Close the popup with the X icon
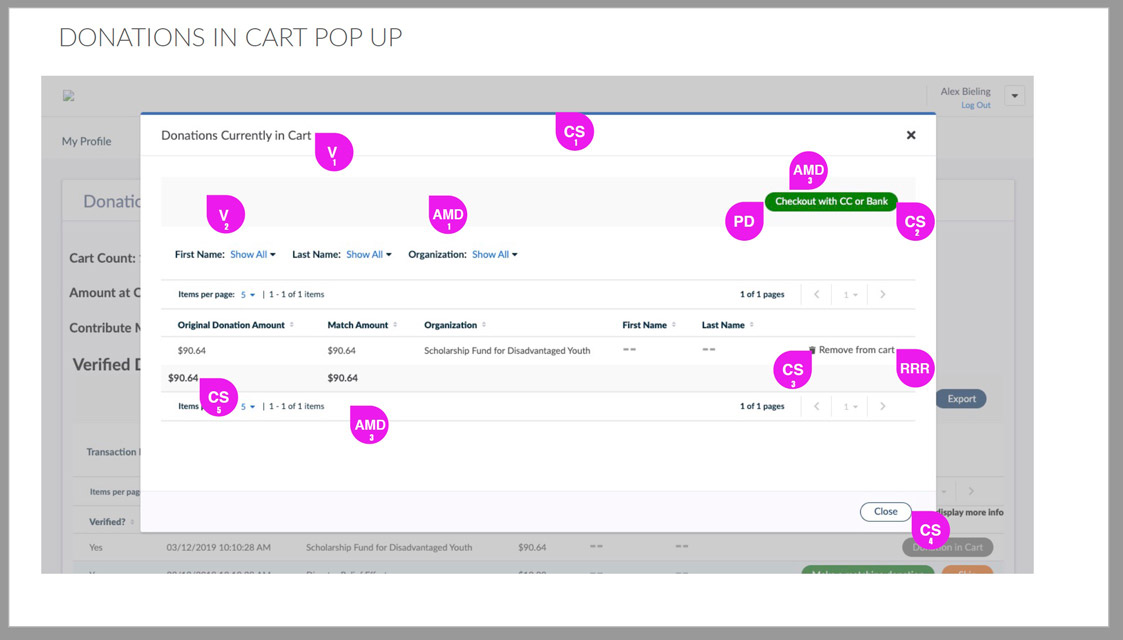 click(910, 135)
